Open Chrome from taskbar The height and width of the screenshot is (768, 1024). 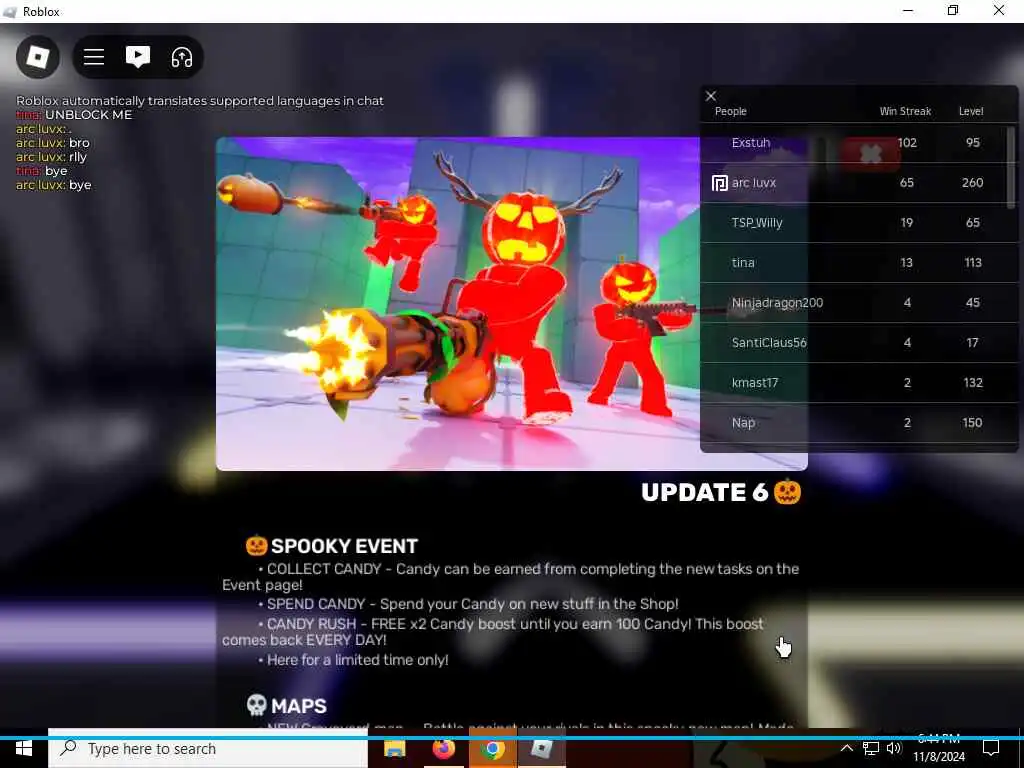pos(493,748)
